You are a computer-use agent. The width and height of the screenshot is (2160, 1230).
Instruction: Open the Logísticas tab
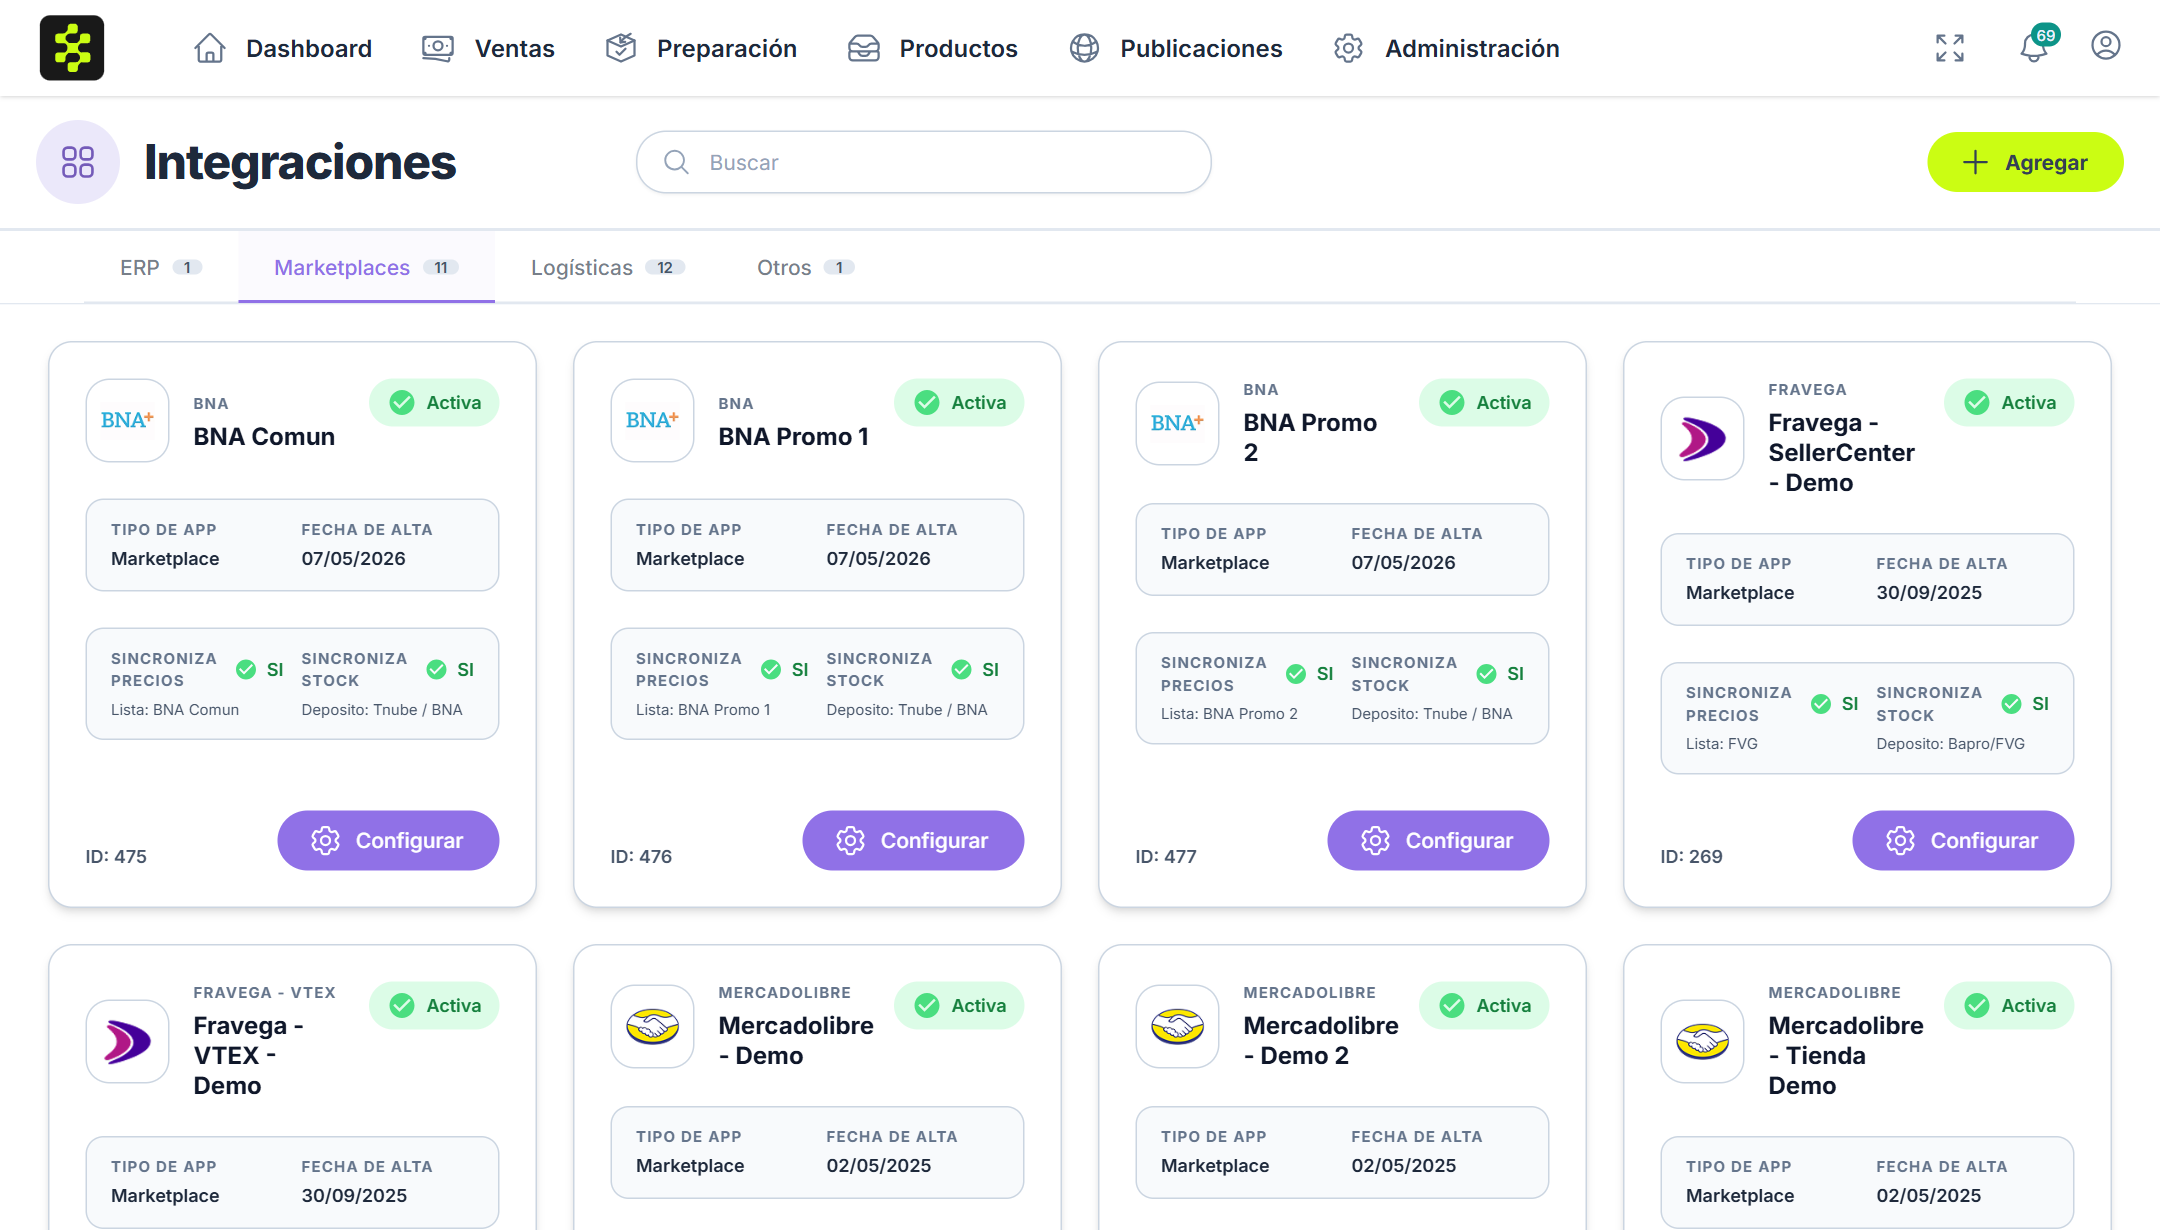608,267
